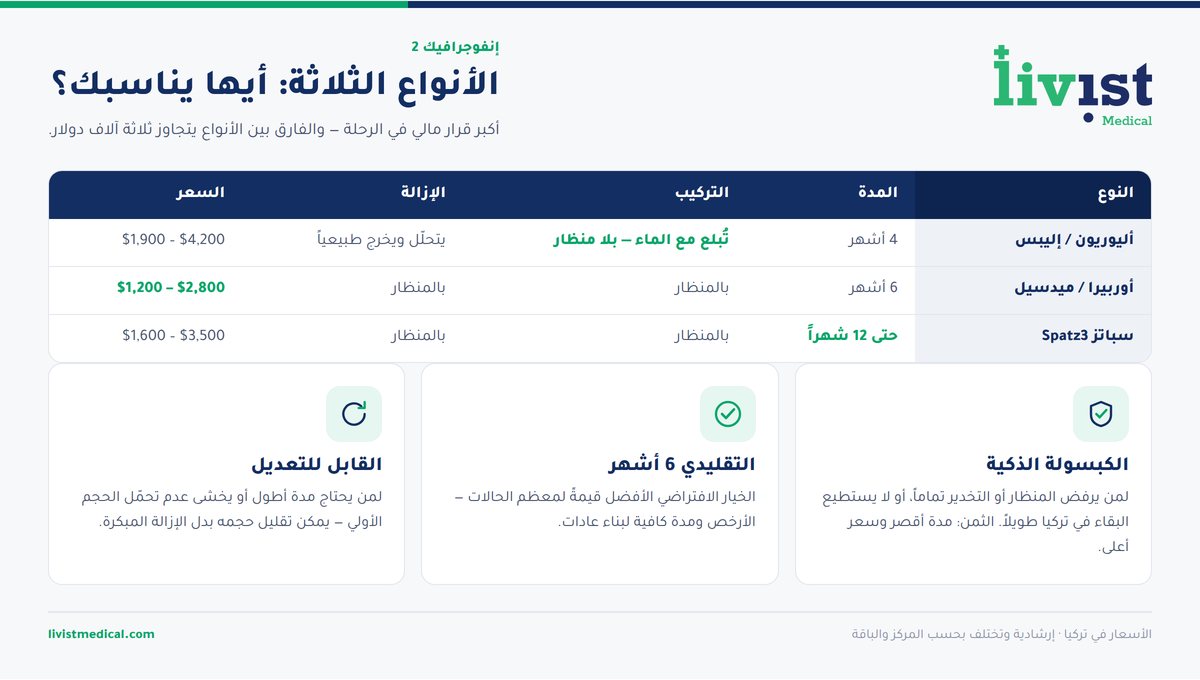Click the refresh arrow icon above القابل للتعديل
The image size is (1200, 680).
tap(354, 414)
